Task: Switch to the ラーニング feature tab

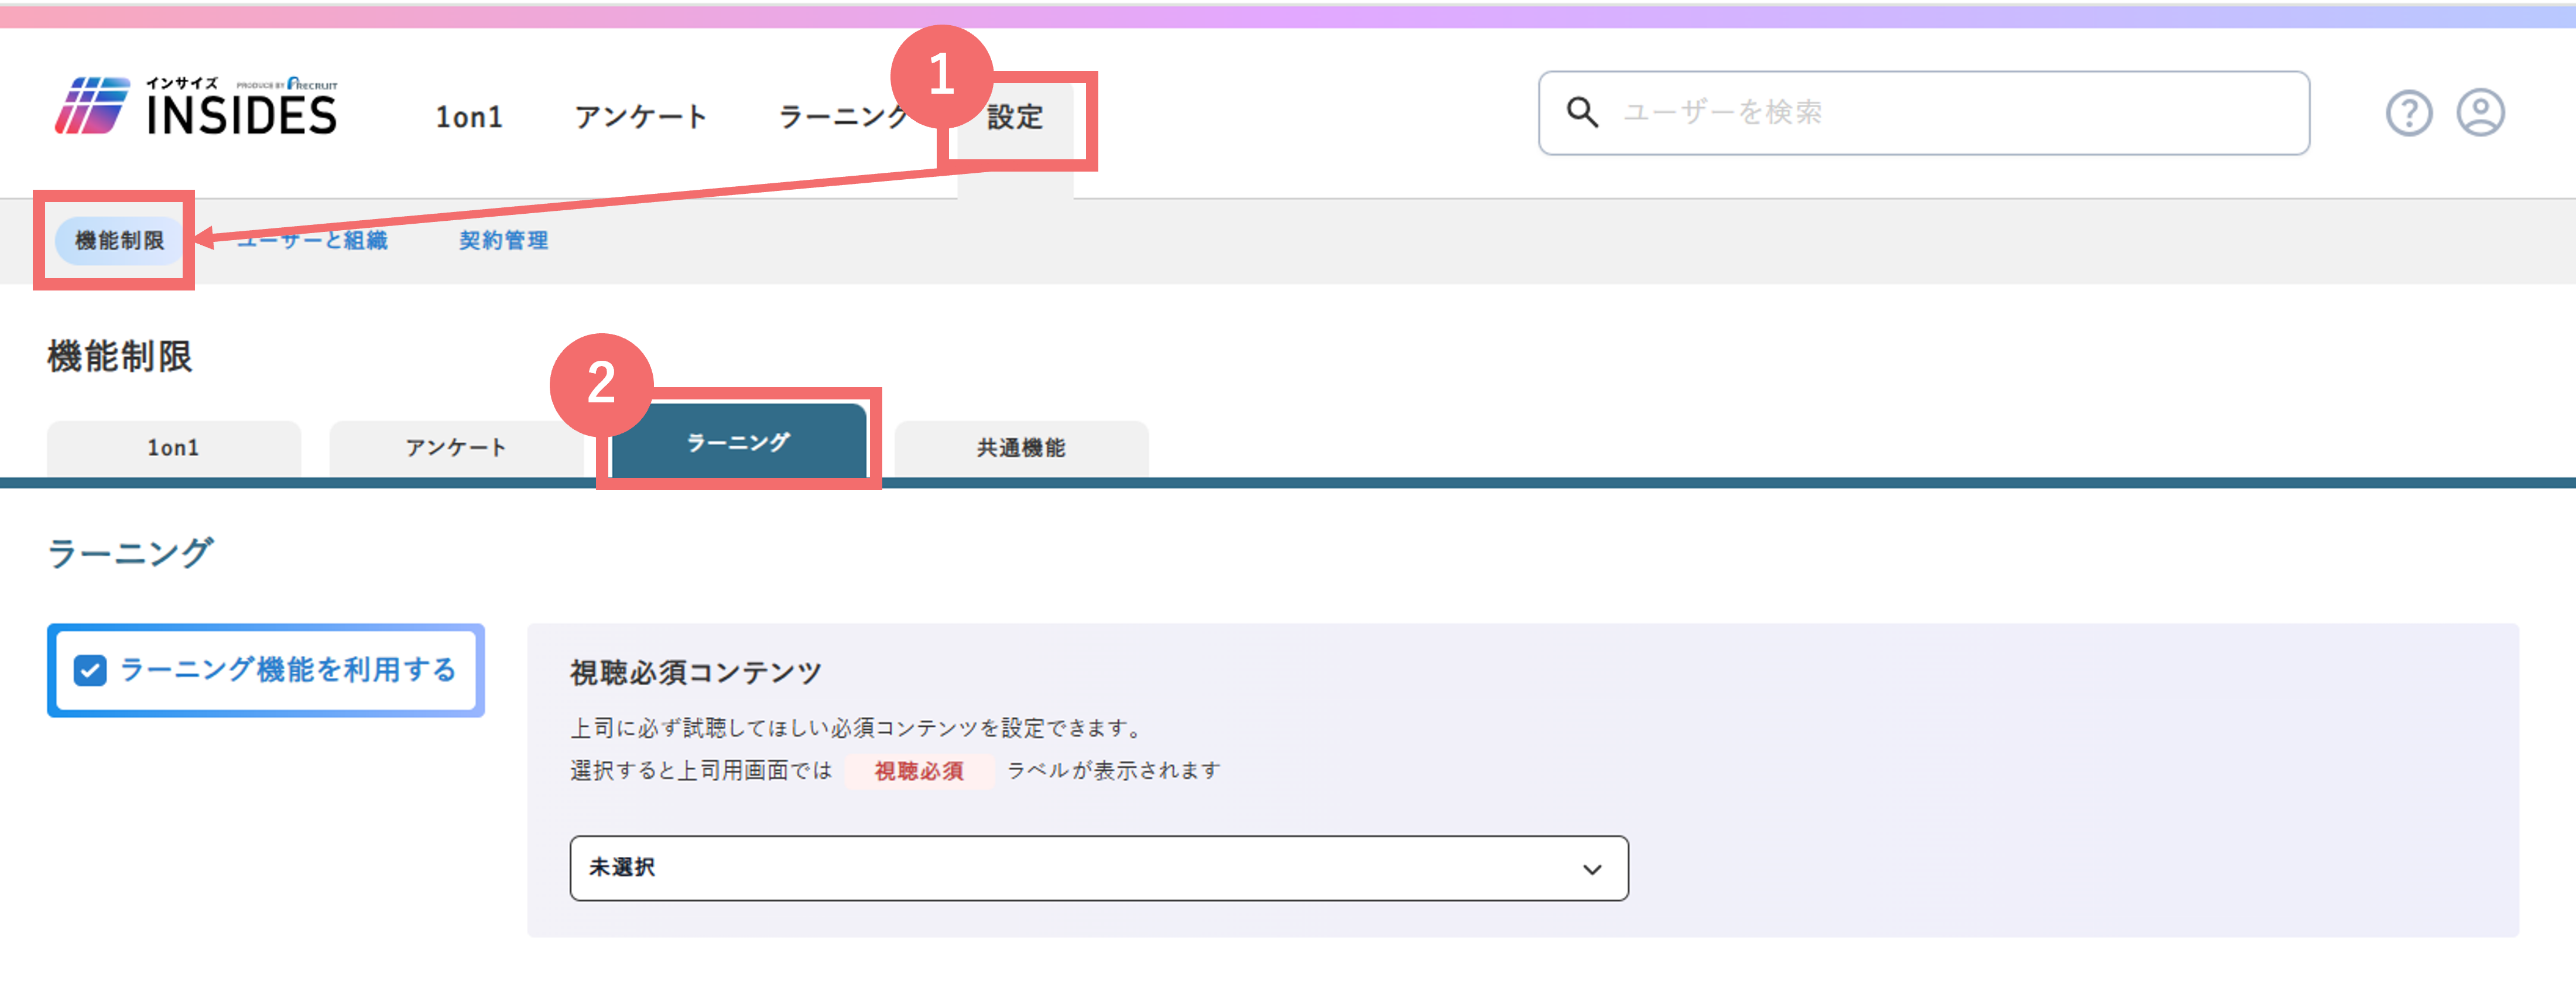Action: (x=738, y=442)
